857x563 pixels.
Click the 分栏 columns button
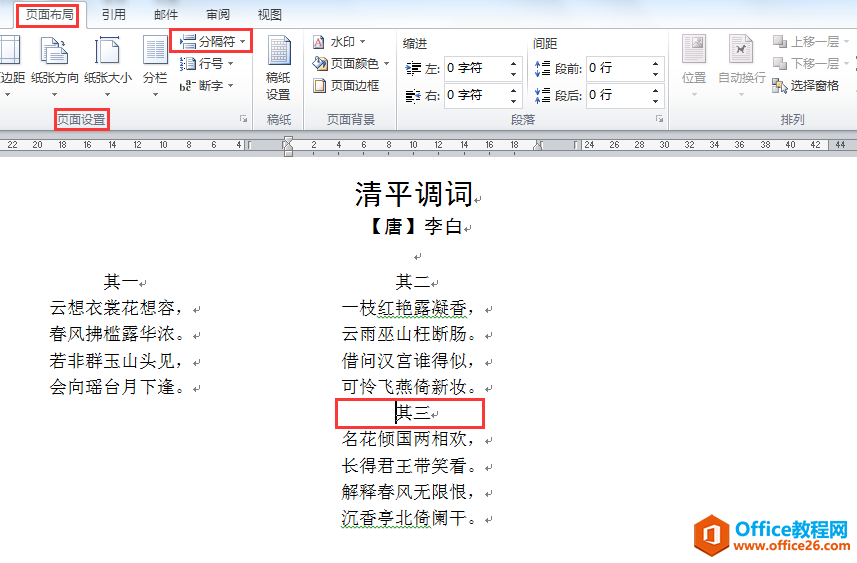pyautogui.click(x=155, y=67)
